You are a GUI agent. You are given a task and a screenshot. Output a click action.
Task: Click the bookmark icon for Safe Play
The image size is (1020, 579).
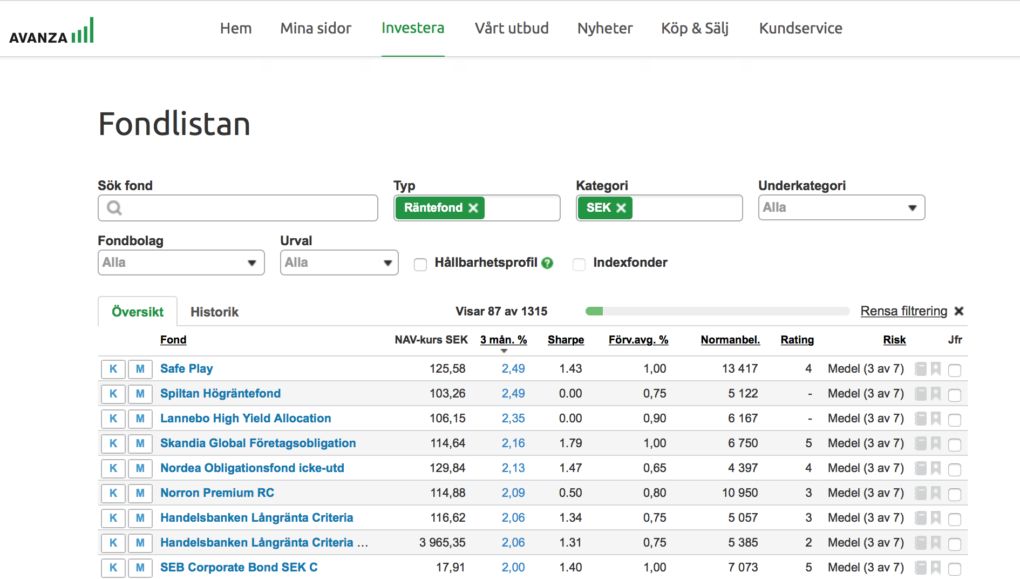coord(936,369)
